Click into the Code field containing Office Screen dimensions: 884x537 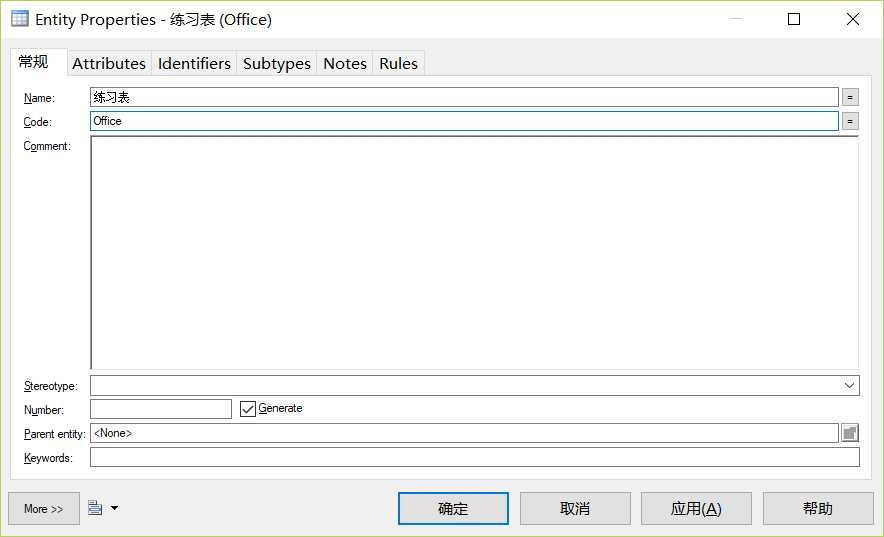[464, 121]
